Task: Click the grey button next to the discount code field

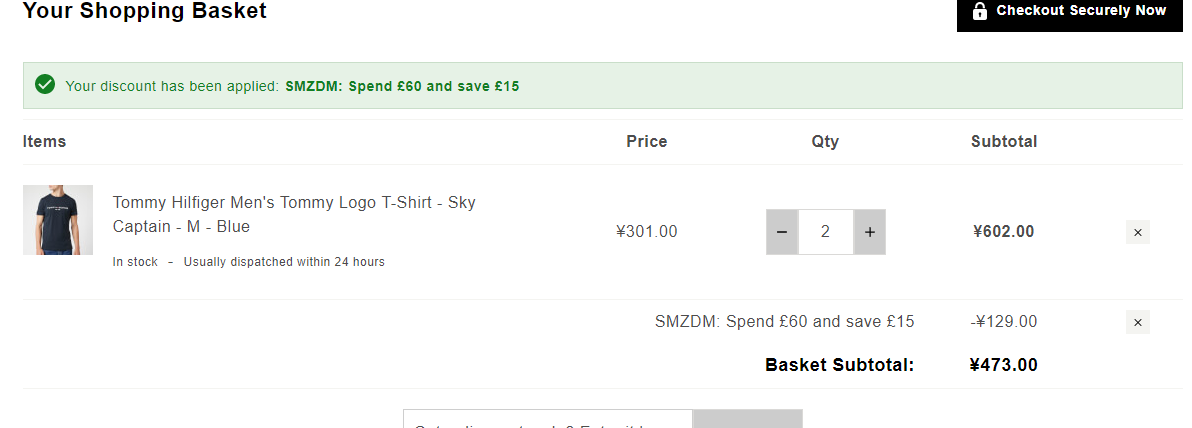Action: pyautogui.click(x=747, y=419)
